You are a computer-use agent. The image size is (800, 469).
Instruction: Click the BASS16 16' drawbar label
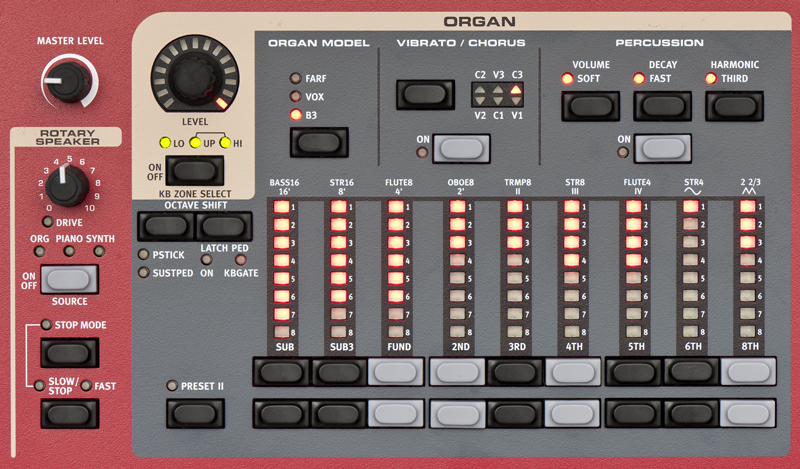pos(284,187)
